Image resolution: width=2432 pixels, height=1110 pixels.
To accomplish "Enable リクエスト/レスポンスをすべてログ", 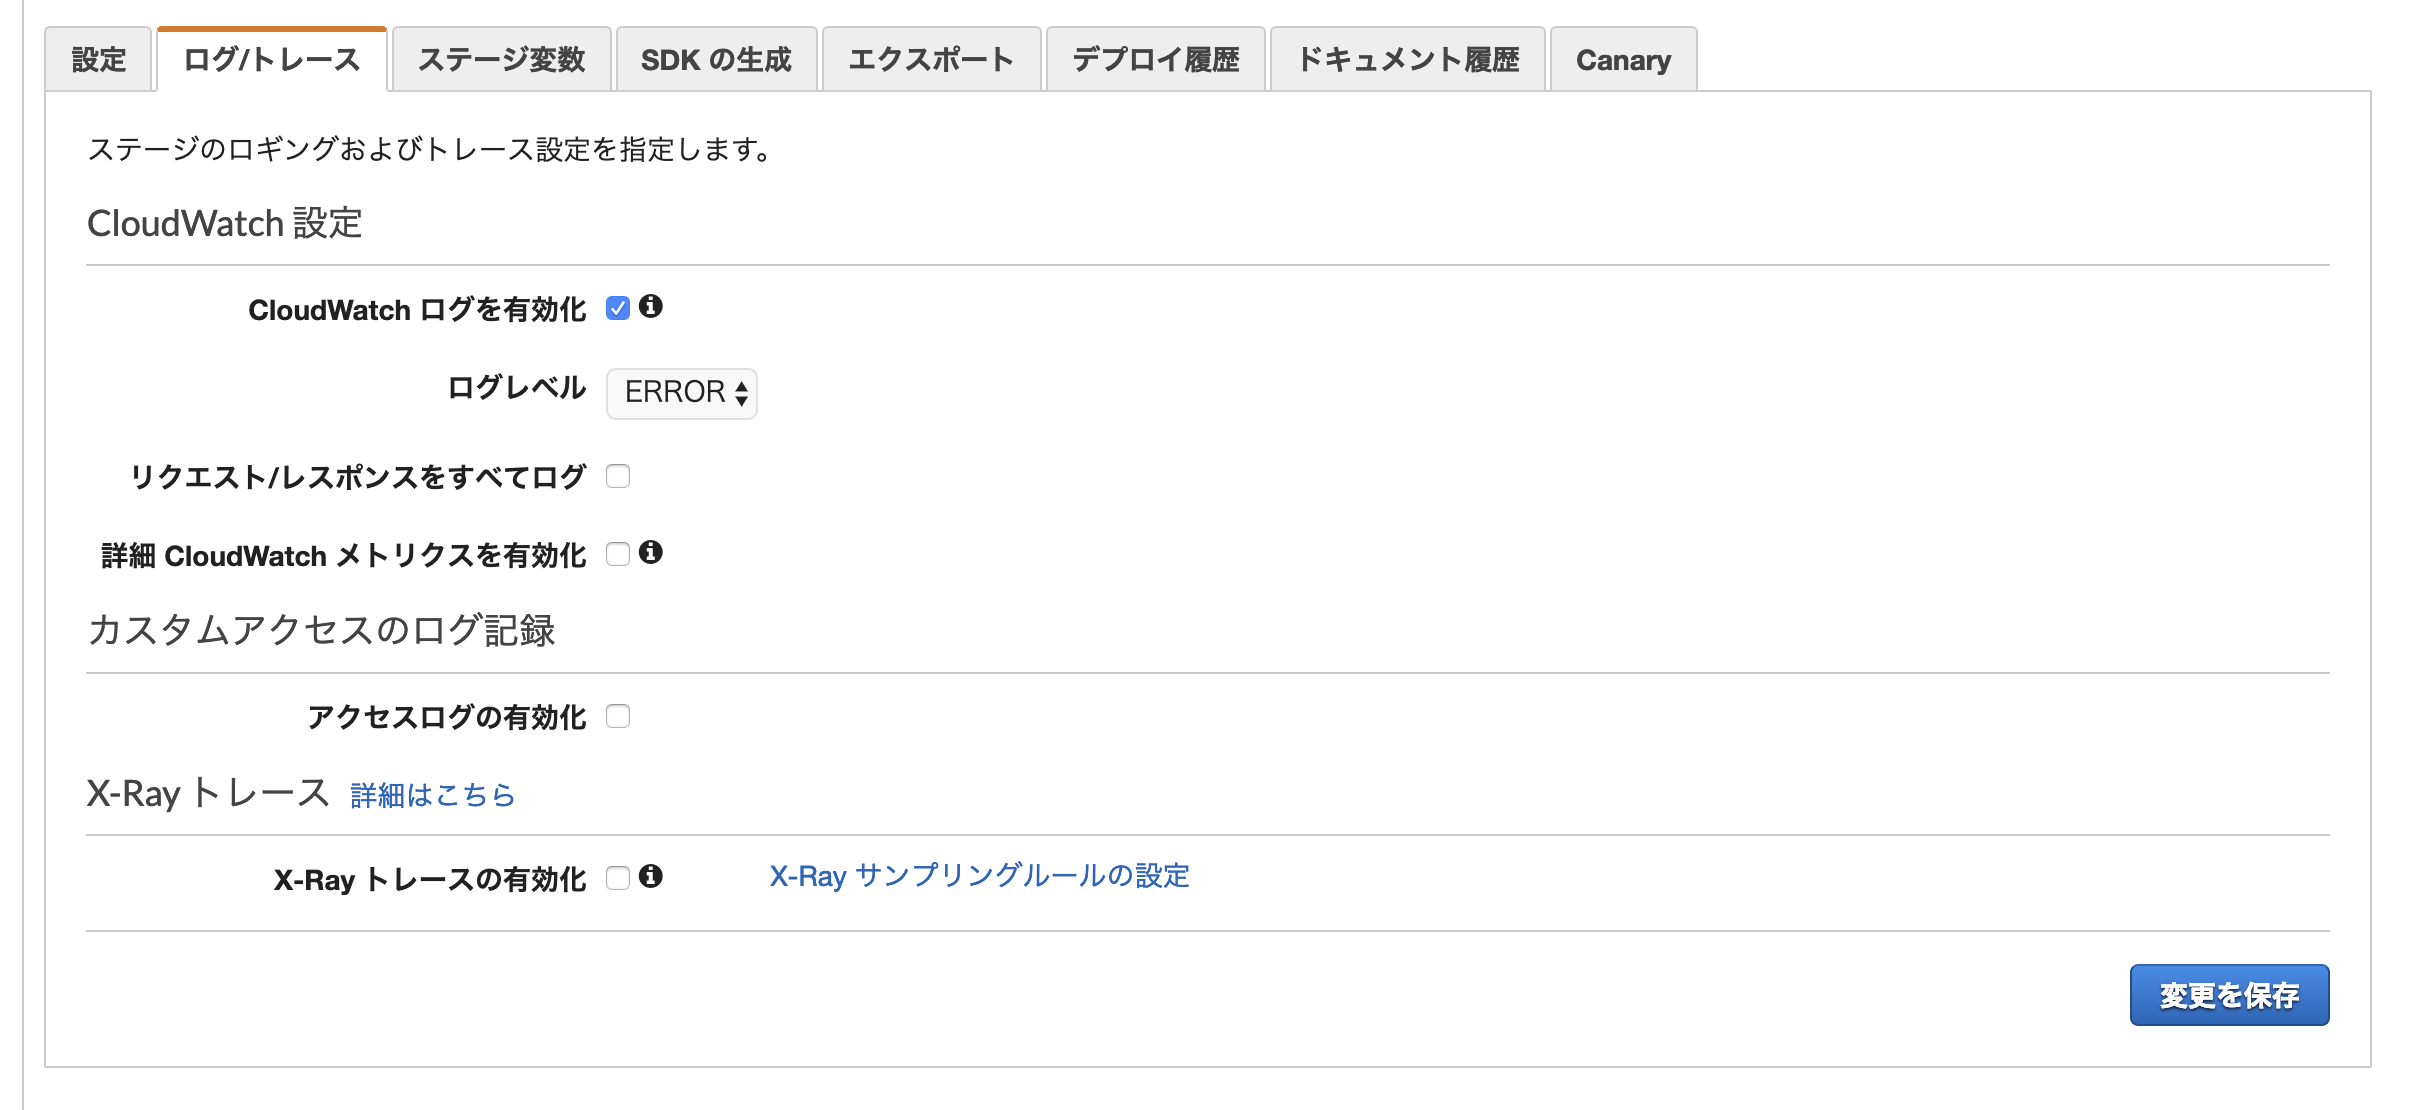I will tap(618, 477).
